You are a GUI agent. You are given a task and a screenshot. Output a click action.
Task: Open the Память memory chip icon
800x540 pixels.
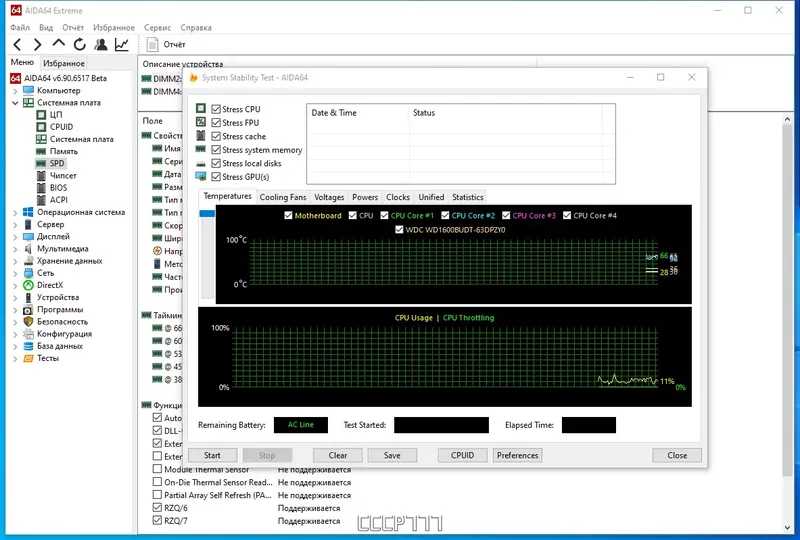(x=41, y=151)
